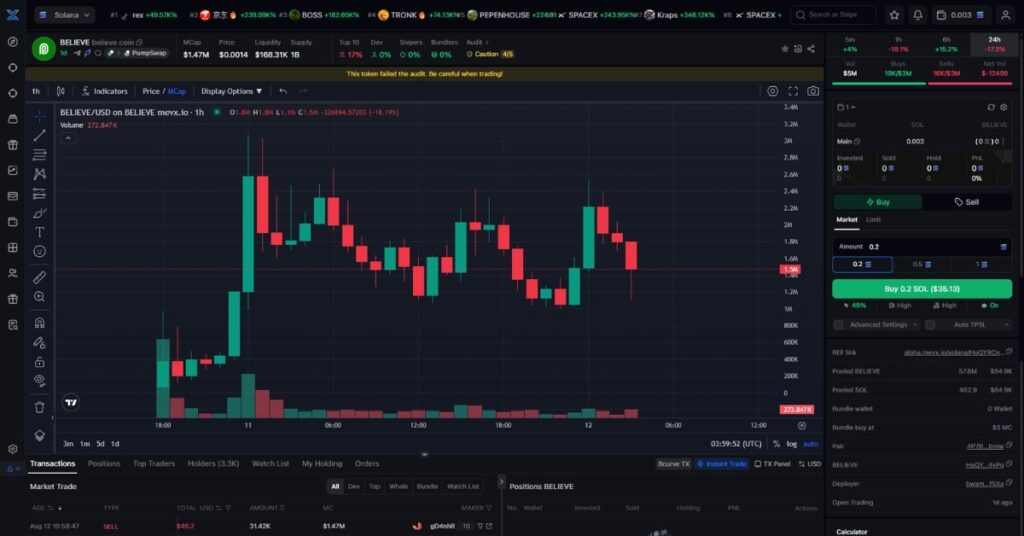Open the 1h chart interval selector
The height and width of the screenshot is (536, 1024).
[36, 91]
